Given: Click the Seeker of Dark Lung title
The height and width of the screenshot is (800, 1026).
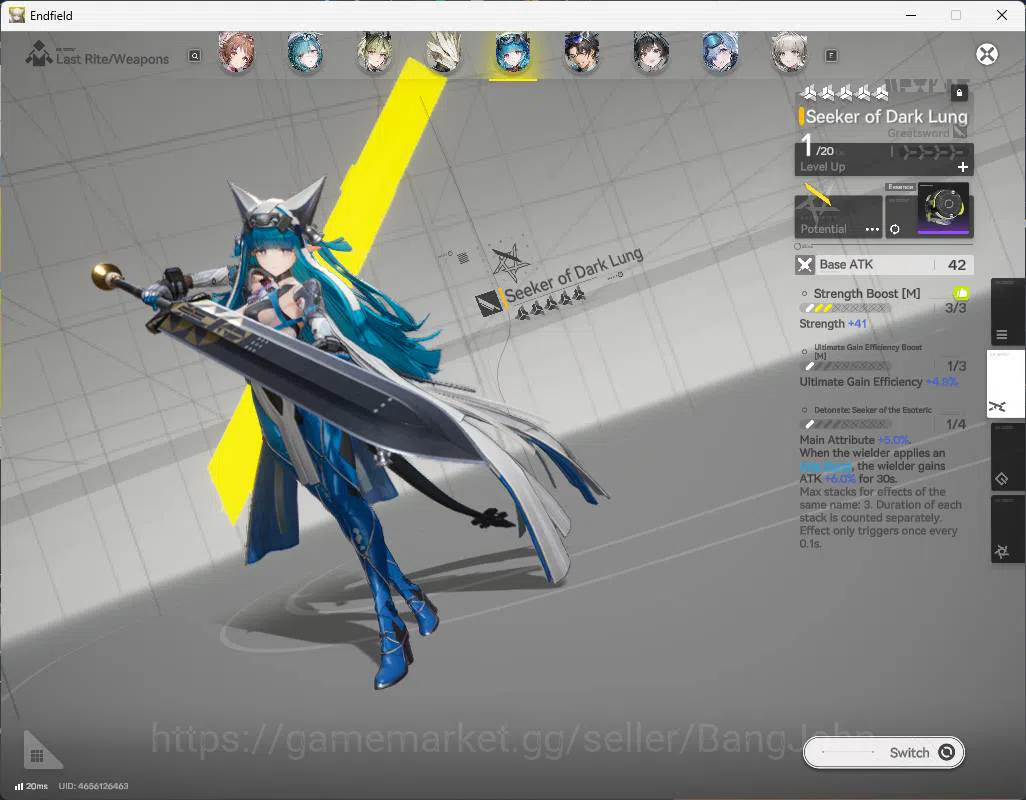Looking at the screenshot, I should pyautogui.click(x=886, y=116).
